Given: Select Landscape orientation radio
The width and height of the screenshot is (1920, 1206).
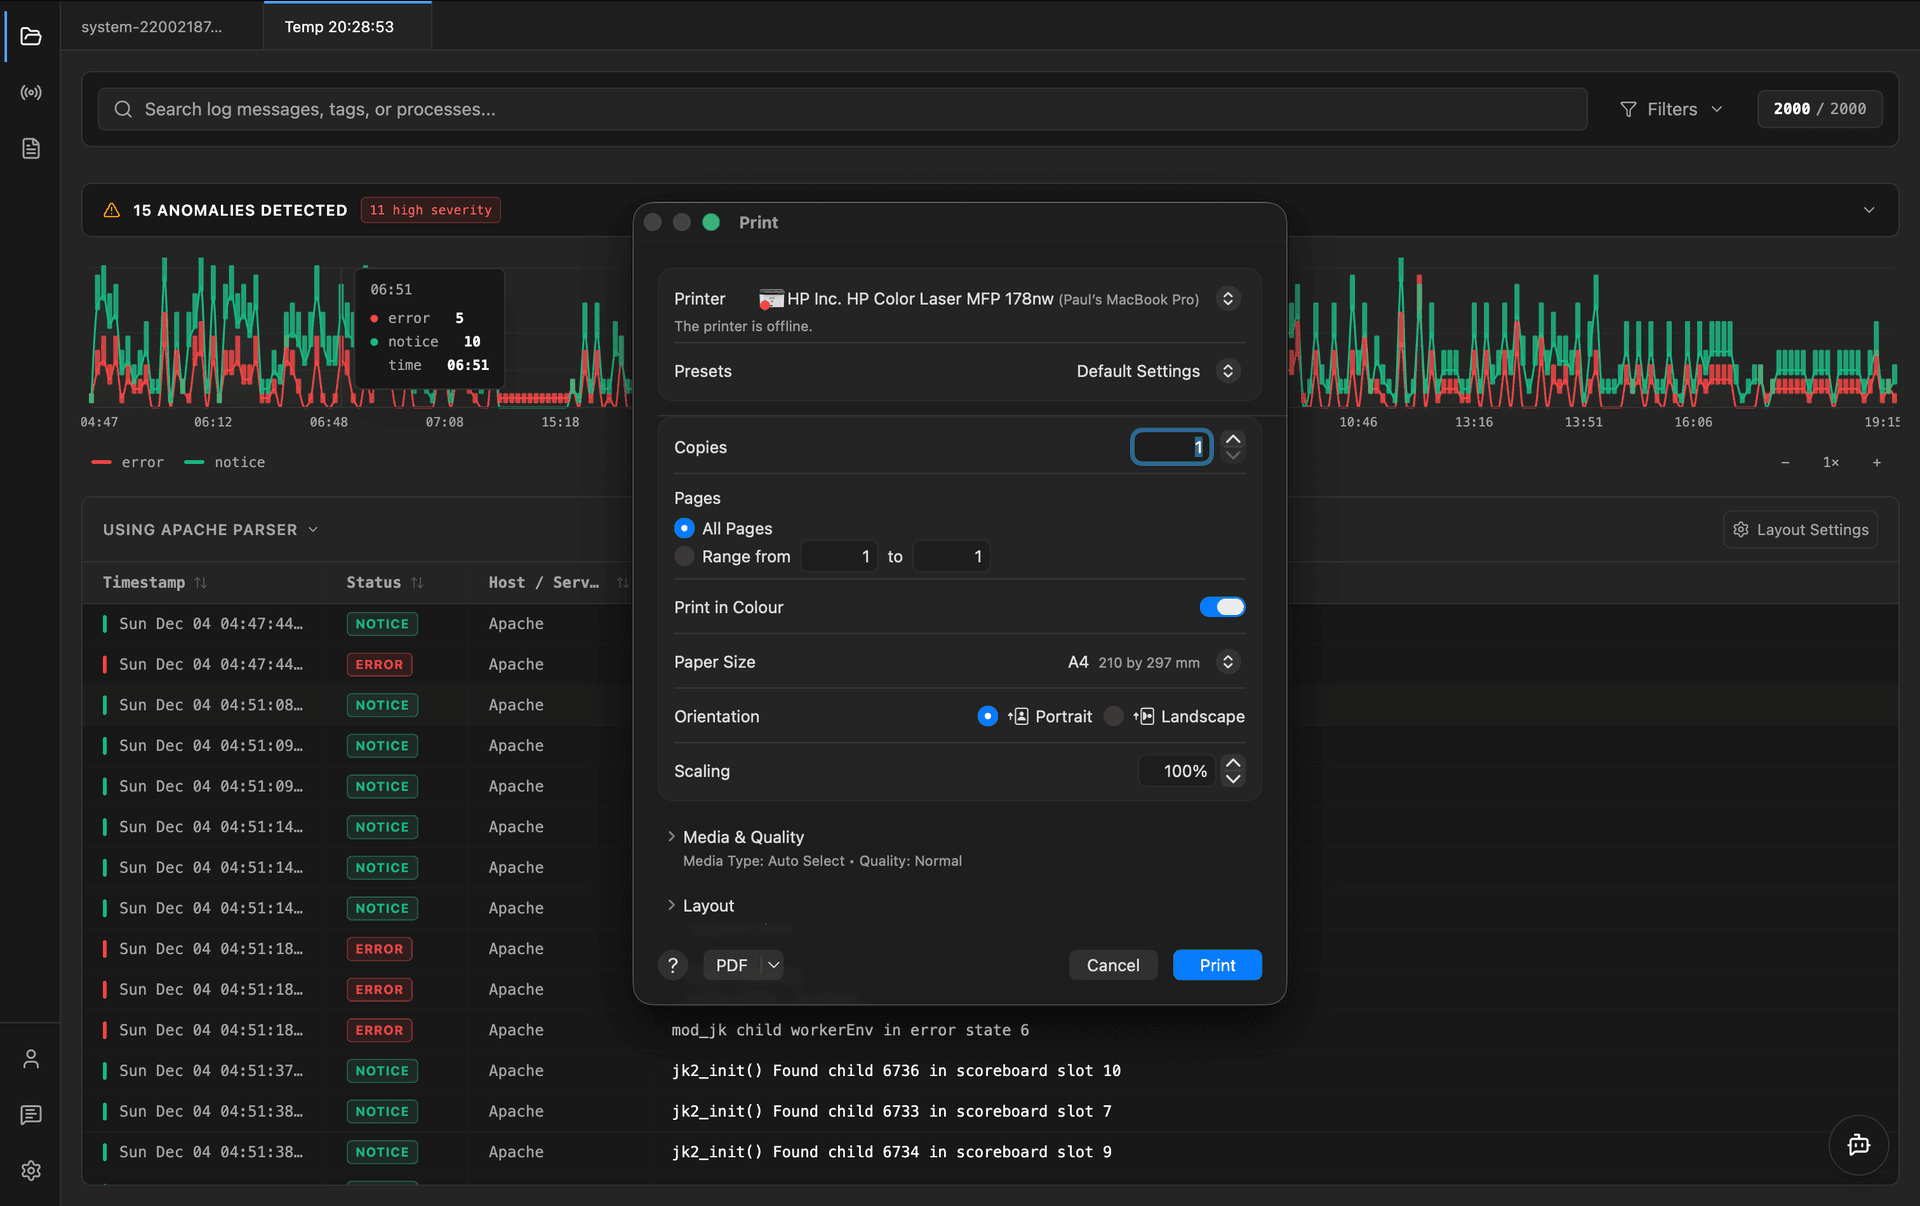Looking at the screenshot, I should tap(1113, 716).
